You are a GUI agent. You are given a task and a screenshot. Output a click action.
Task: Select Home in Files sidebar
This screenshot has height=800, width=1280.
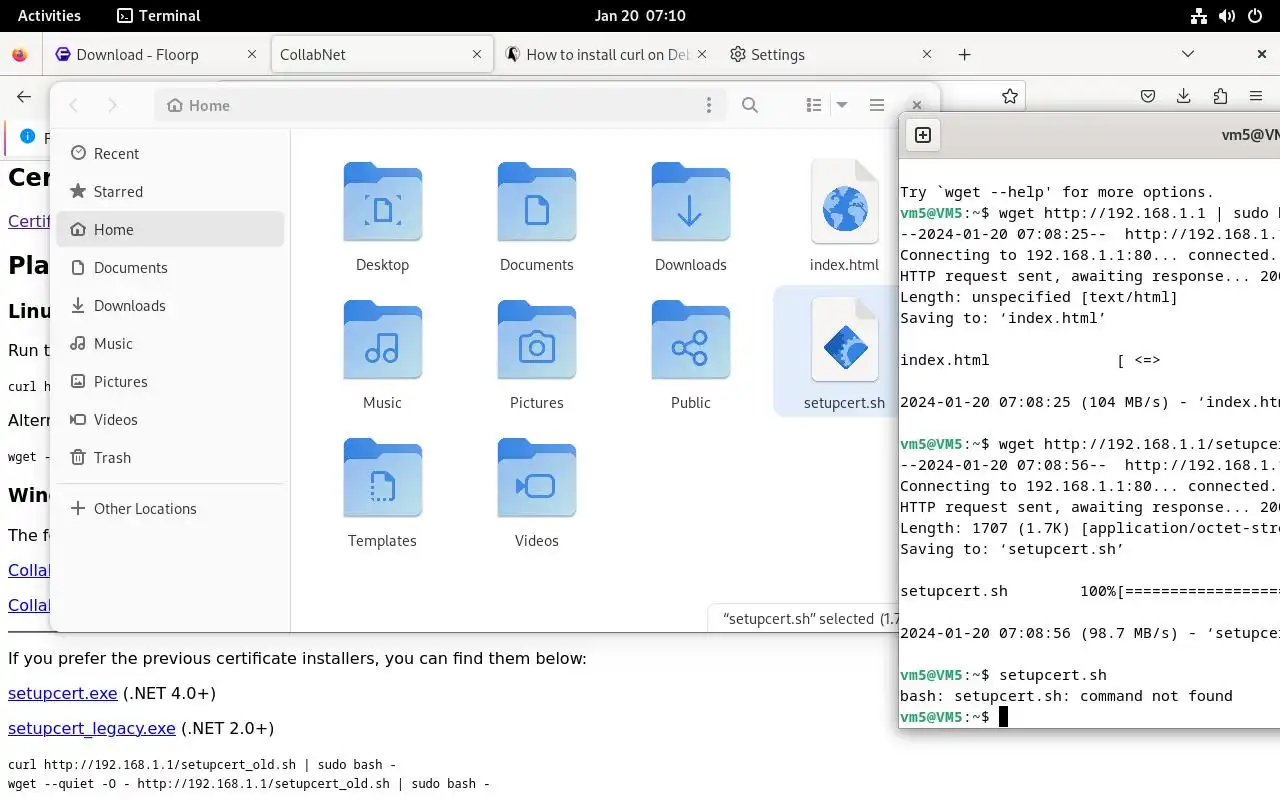[x=170, y=229]
